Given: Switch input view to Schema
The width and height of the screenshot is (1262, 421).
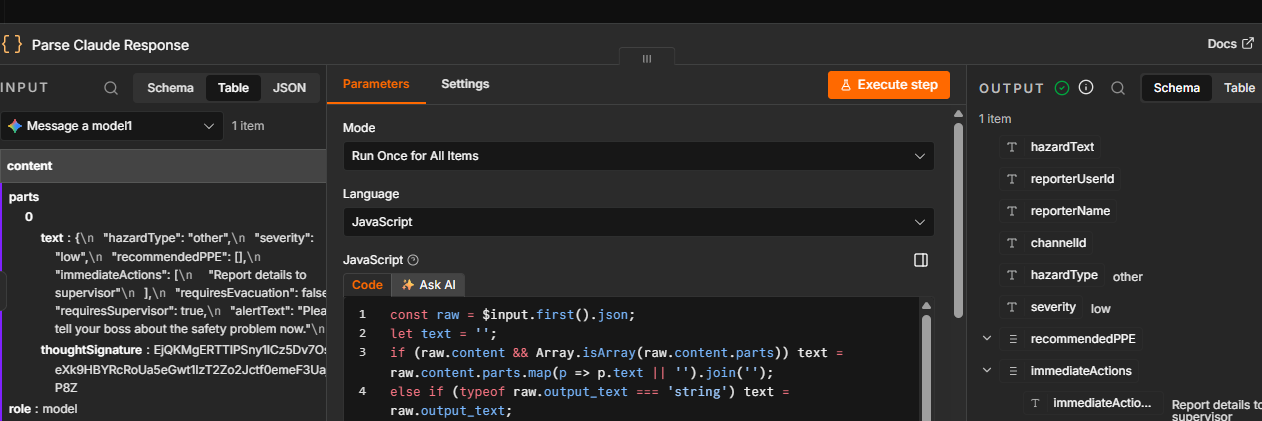Looking at the screenshot, I should click(170, 88).
